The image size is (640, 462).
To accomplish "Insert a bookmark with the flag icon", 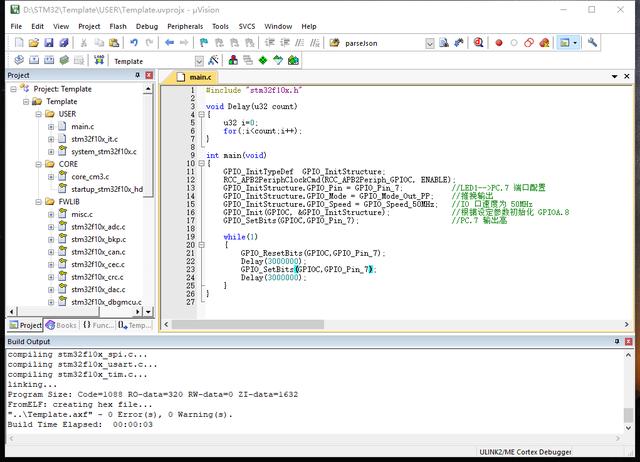I will coord(204,42).
